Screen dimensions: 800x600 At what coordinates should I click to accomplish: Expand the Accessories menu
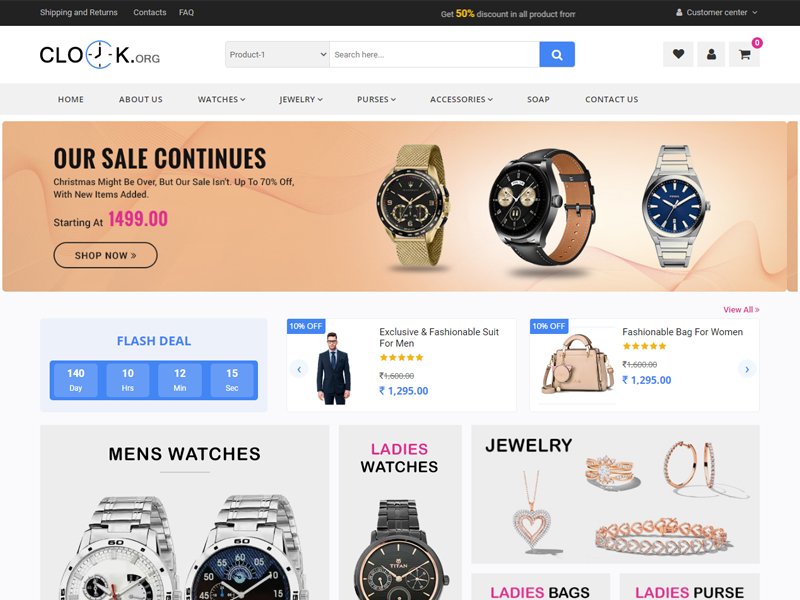461,99
